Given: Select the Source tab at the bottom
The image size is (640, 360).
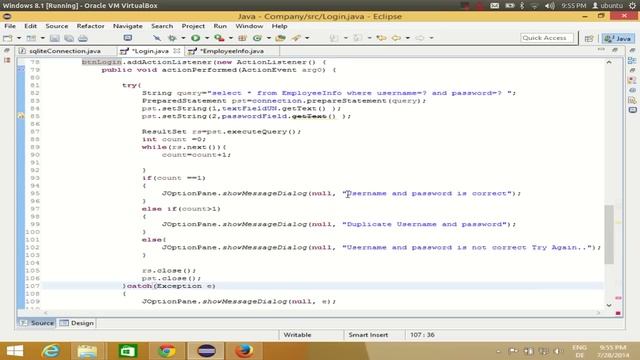Looking at the screenshot, I should coord(37,323).
